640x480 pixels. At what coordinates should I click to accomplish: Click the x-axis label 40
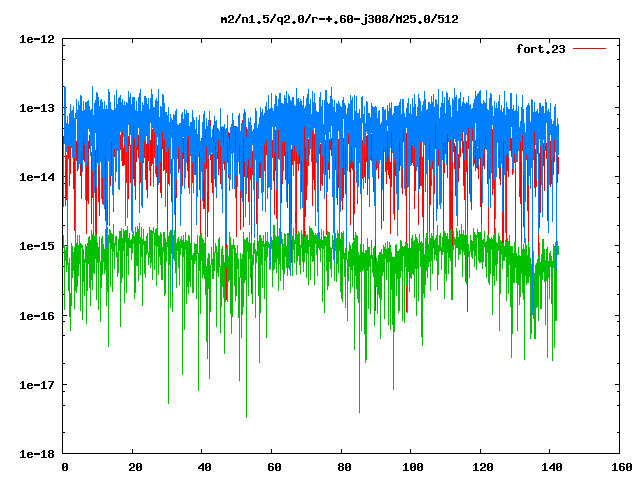click(204, 467)
